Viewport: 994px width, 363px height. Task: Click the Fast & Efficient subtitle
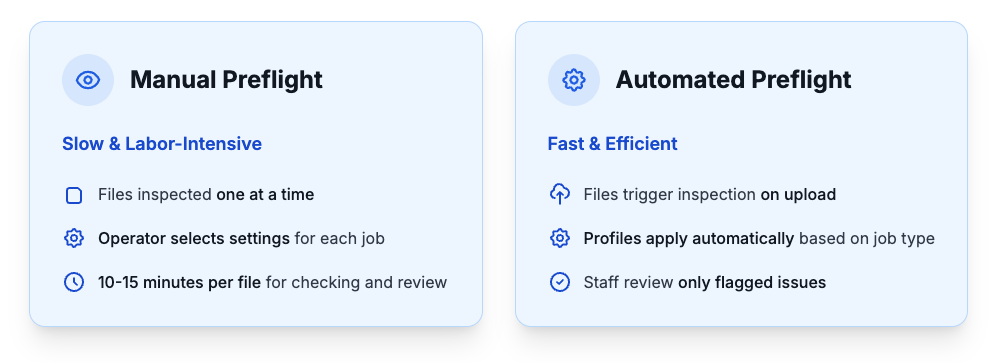pos(612,144)
